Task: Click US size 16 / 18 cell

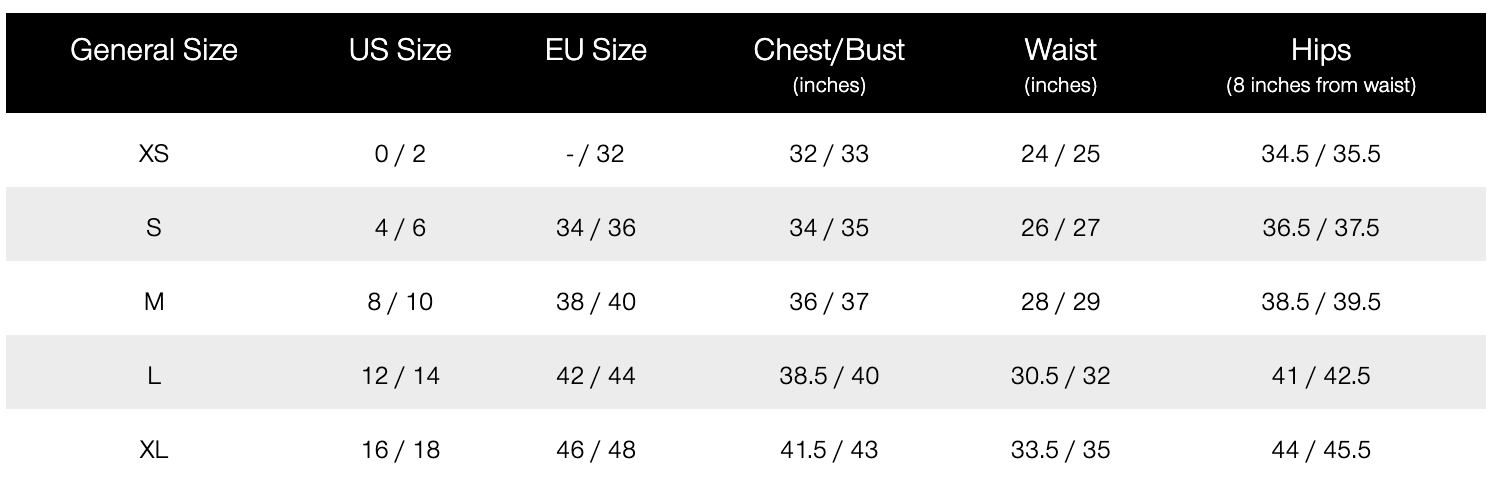Action: tap(400, 450)
